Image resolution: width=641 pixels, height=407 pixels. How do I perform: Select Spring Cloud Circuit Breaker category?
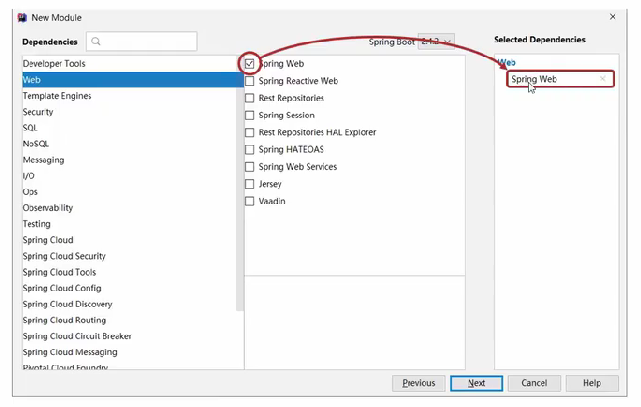click(131, 336)
